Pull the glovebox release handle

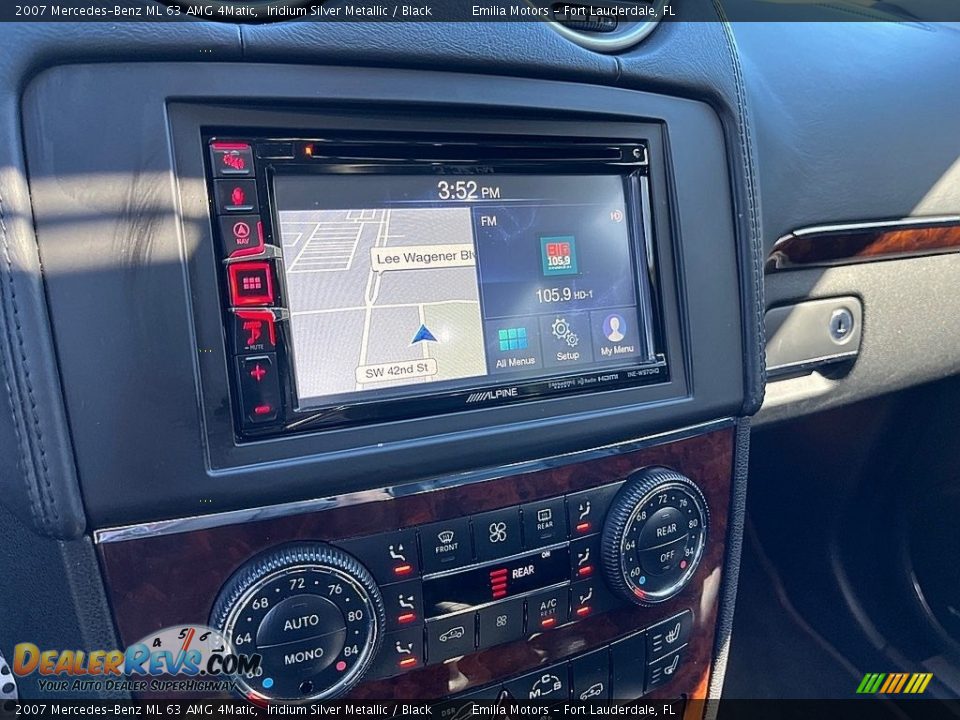coord(812,337)
